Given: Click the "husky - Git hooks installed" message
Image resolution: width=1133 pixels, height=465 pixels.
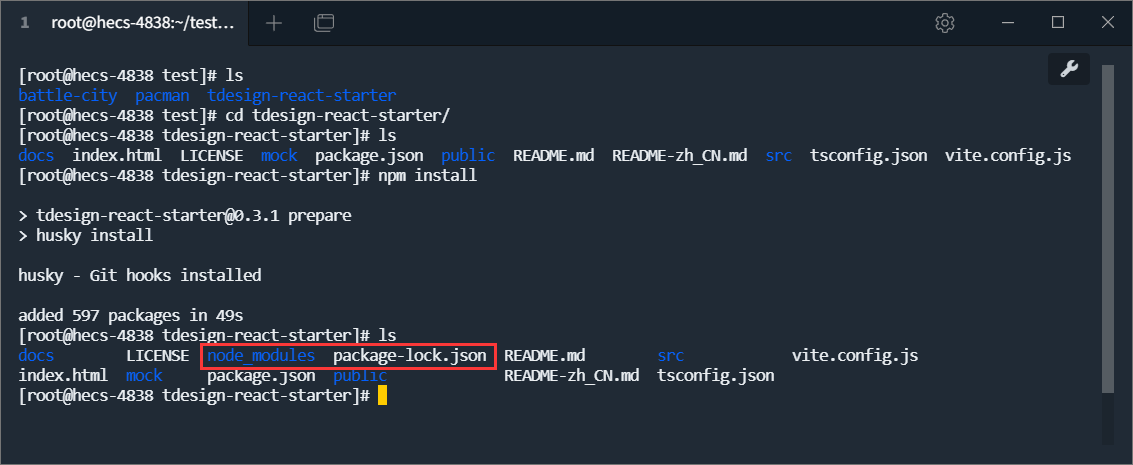Looking at the screenshot, I should [140, 275].
